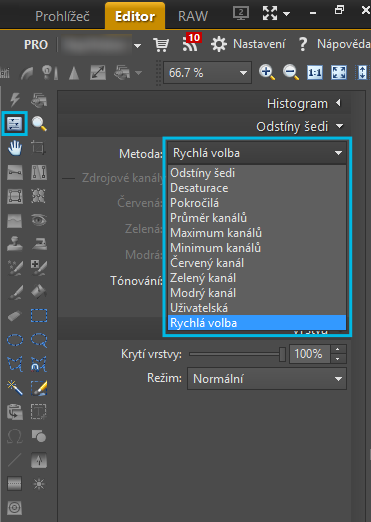Viewport: 371px width, 522px height.
Task: Choose Průměr kanálů method
Action: tap(257, 218)
